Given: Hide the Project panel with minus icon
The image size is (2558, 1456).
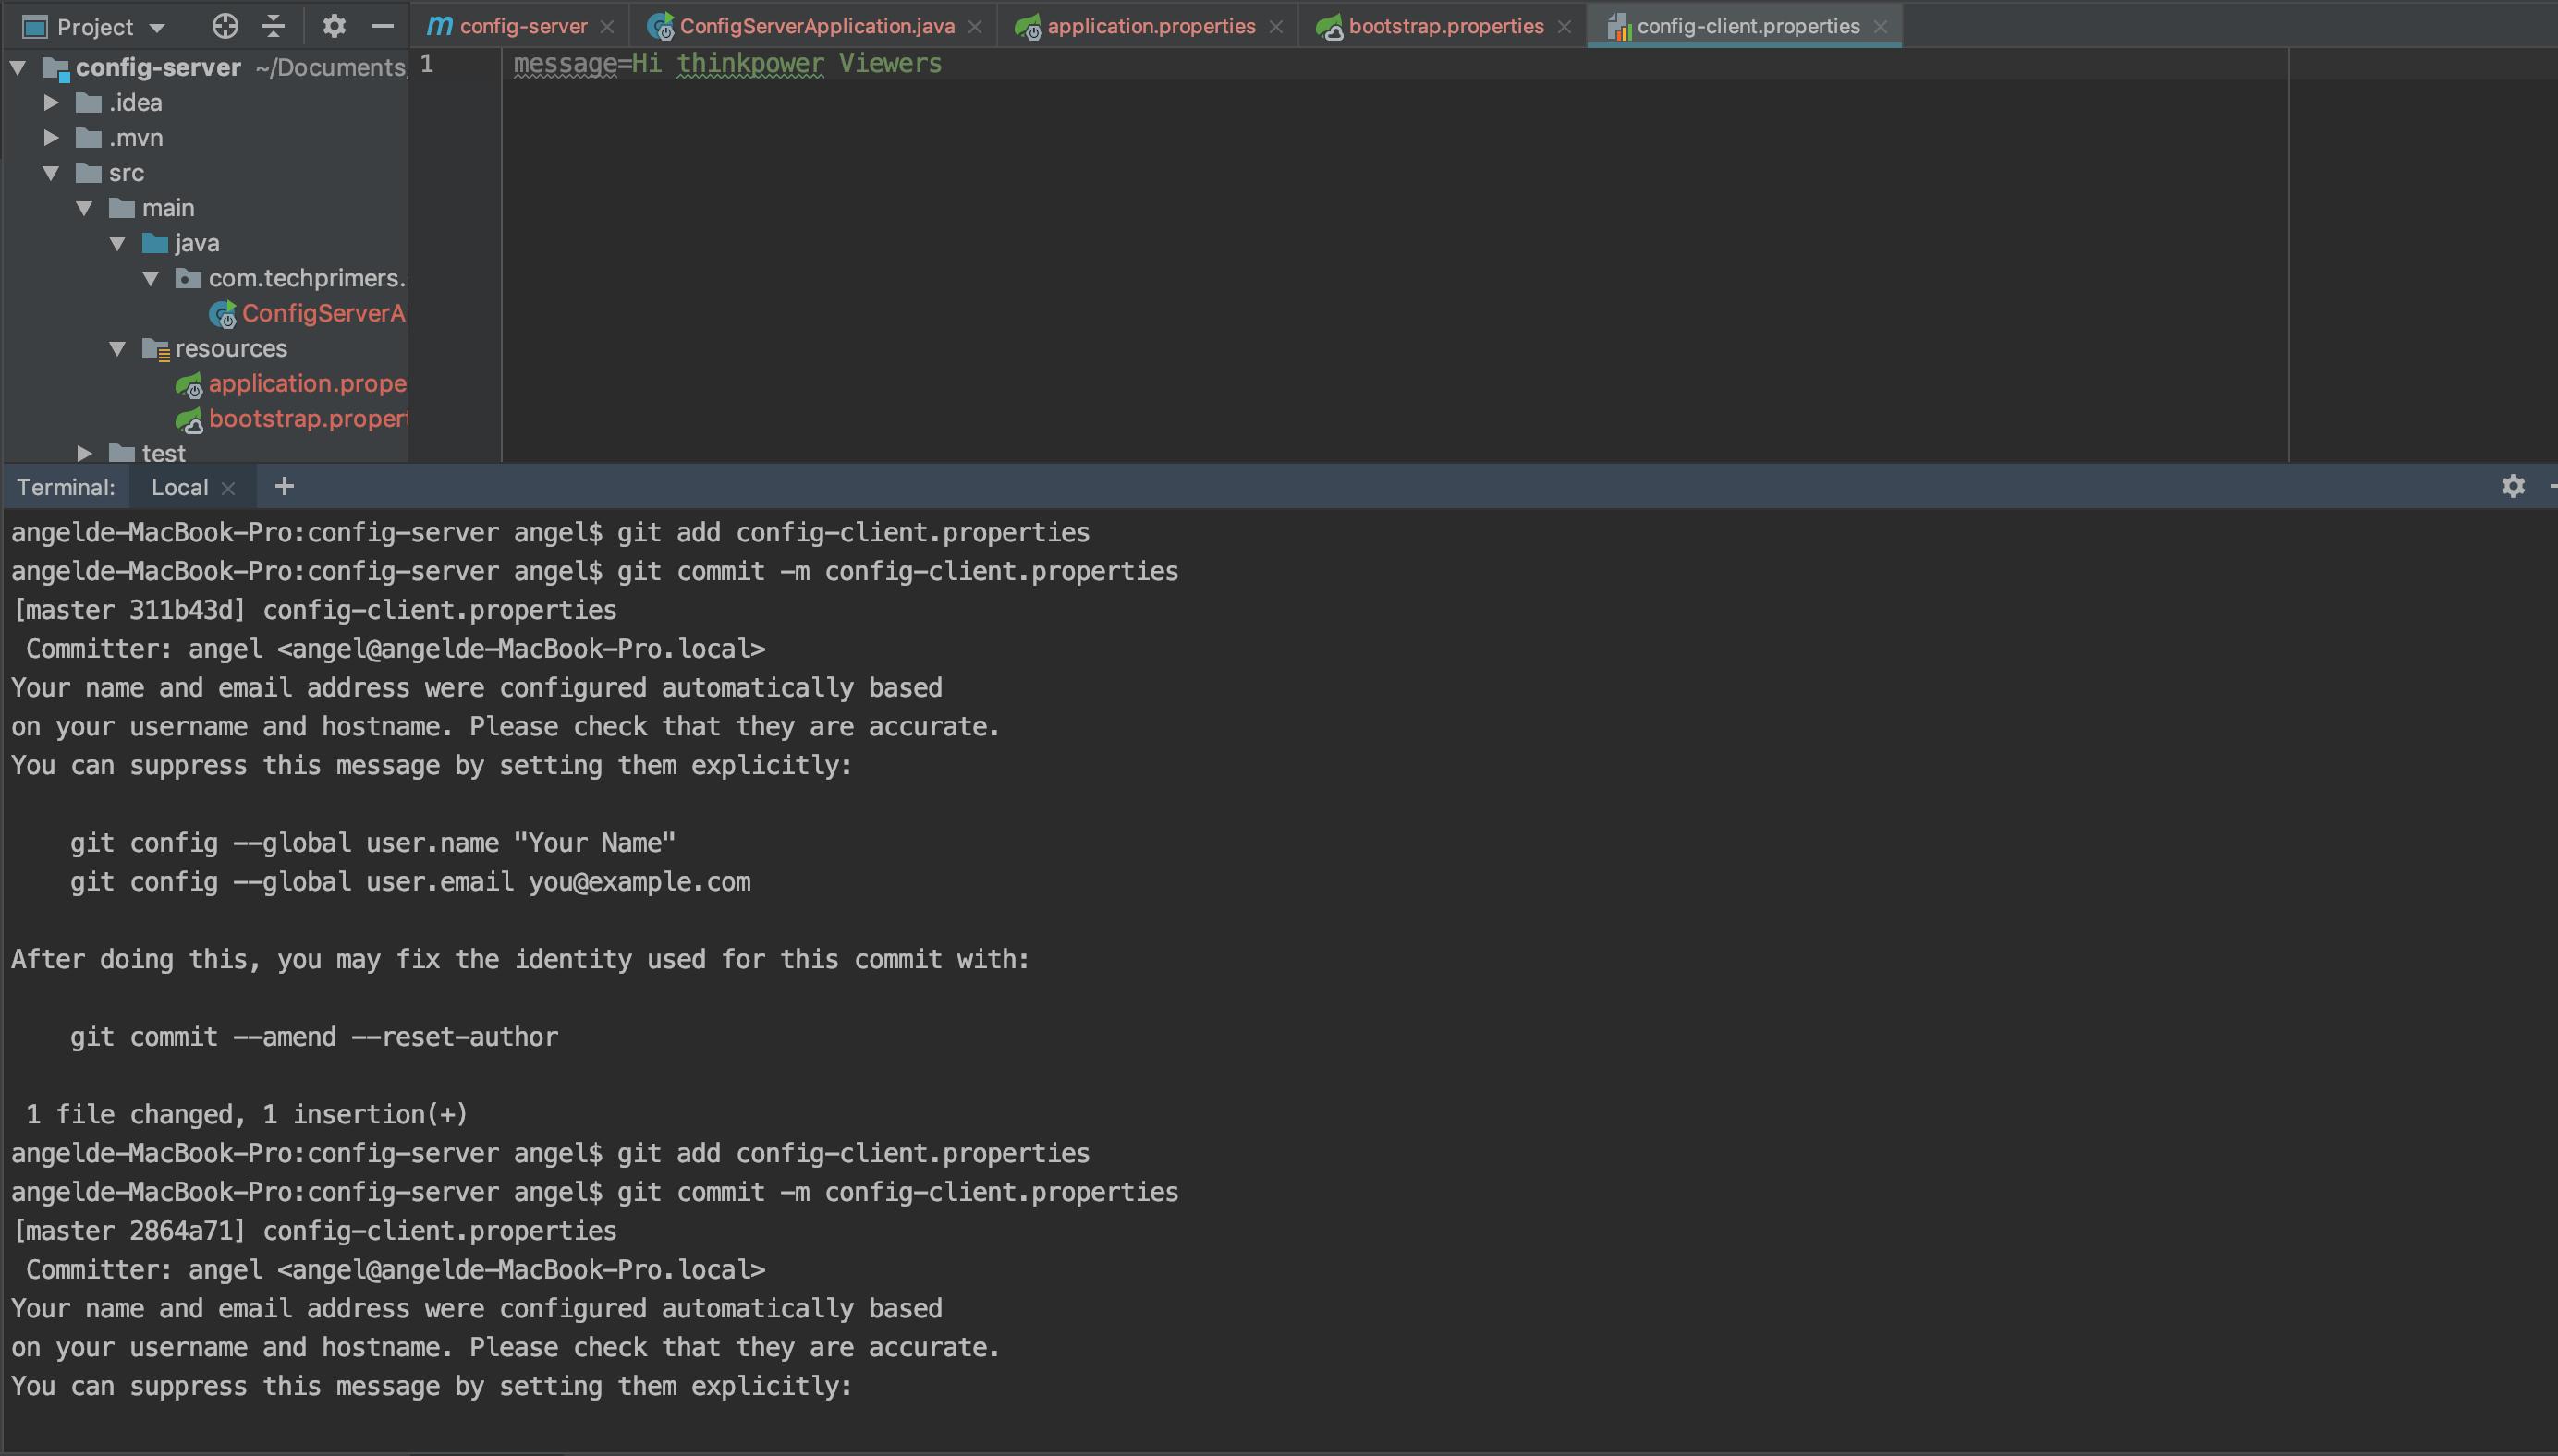Looking at the screenshot, I should coord(382,26).
